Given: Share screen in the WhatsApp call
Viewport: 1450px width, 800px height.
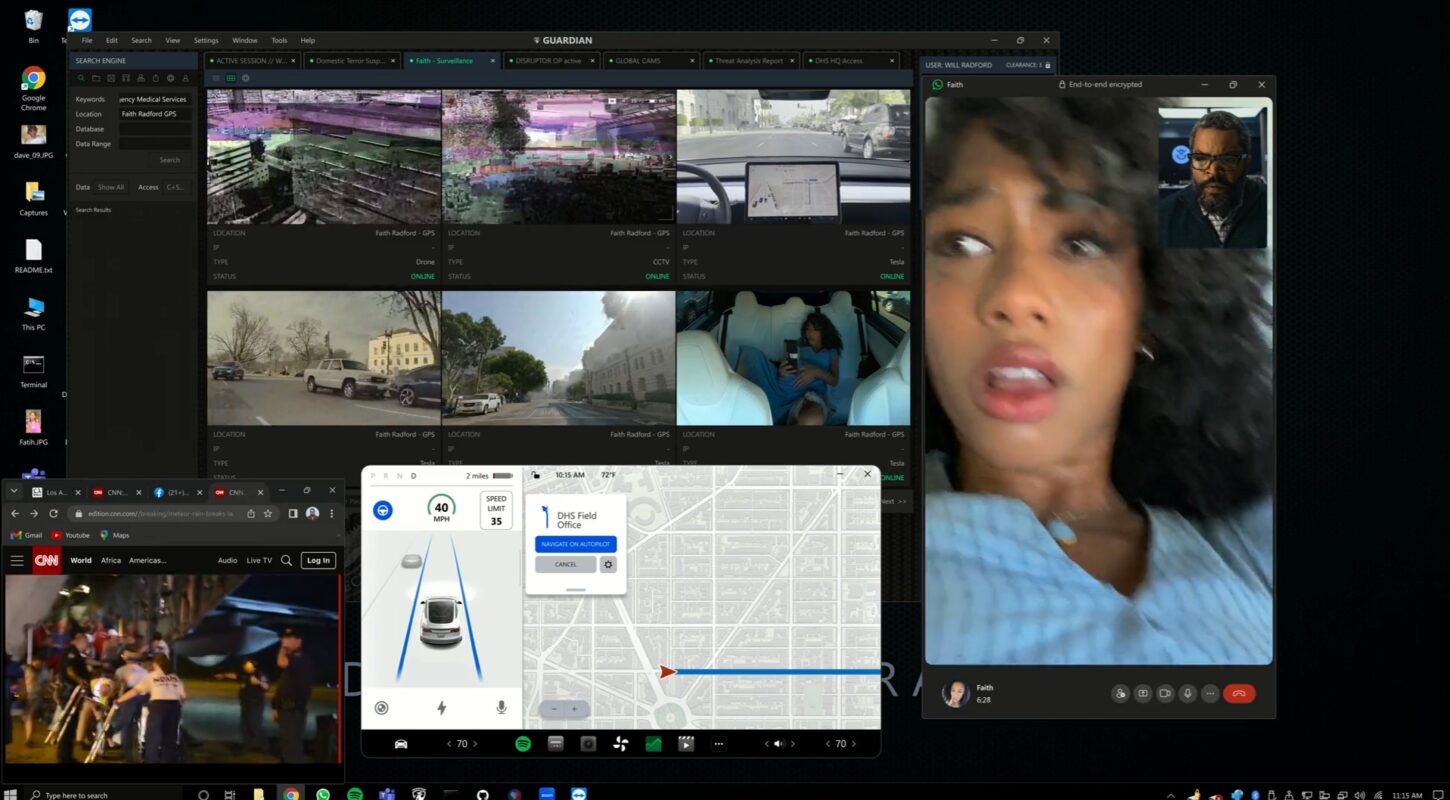Looking at the screenshot, I should click(x=1143, y=693).
